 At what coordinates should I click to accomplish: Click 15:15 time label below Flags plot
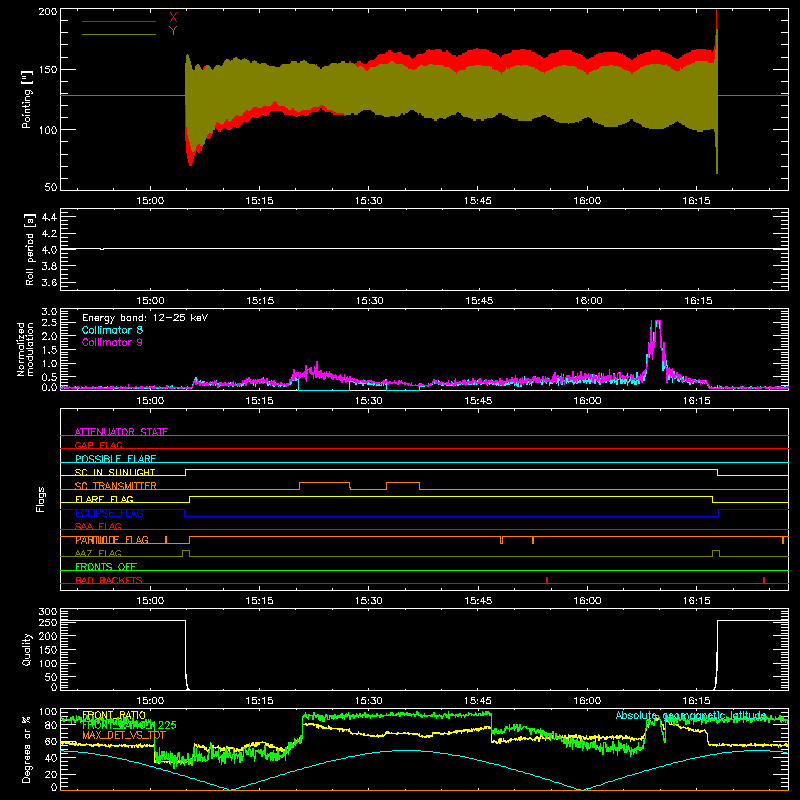(x=259, y=601)
